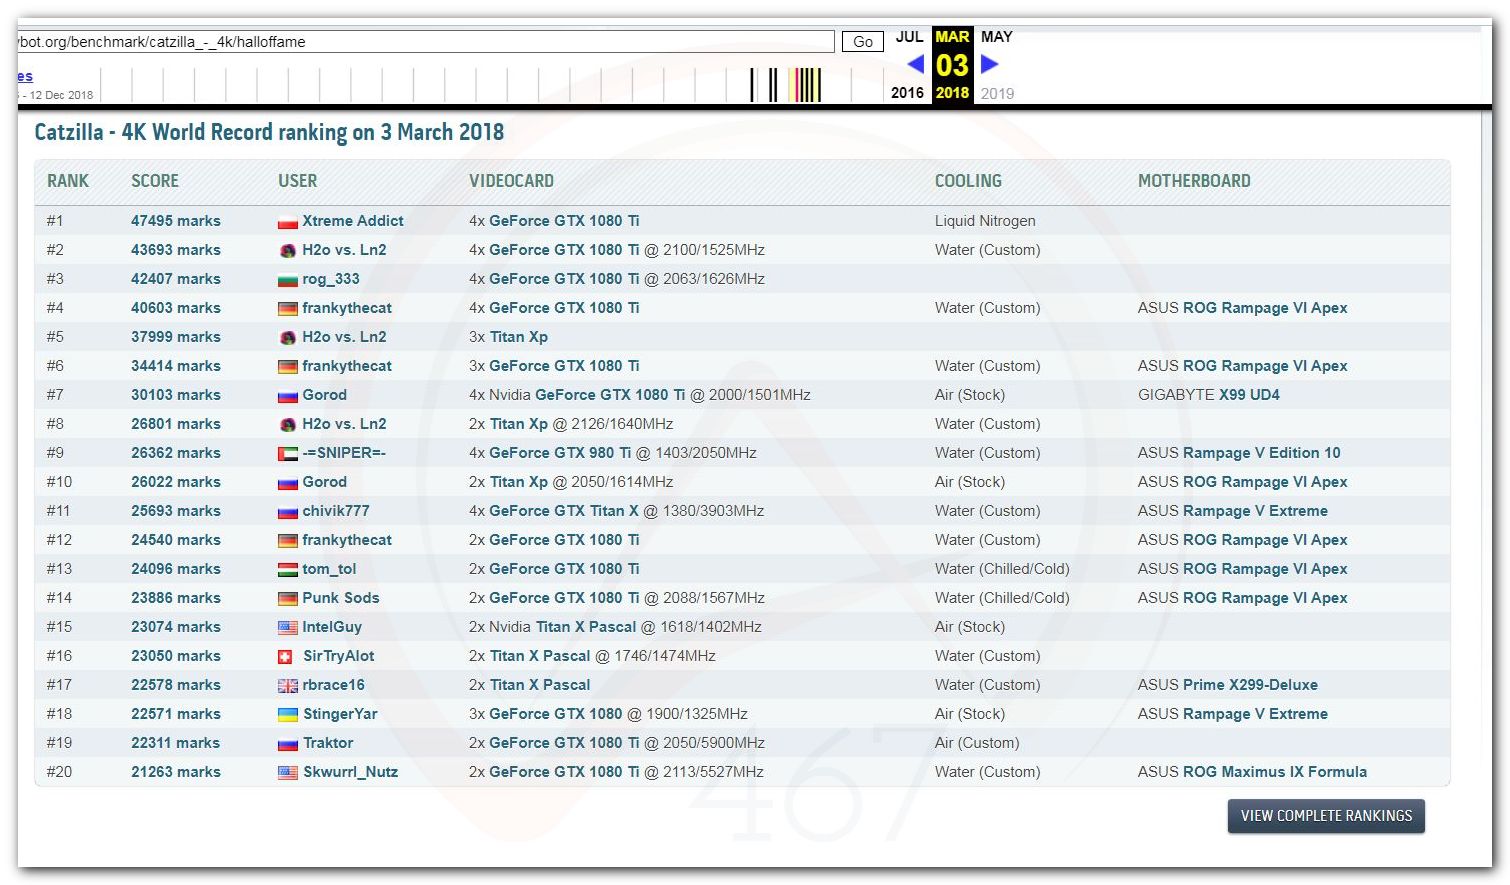The width and height of the screenshot is (1510, 885).
Task: Go to next capture with right arrow
Action: 989,64
